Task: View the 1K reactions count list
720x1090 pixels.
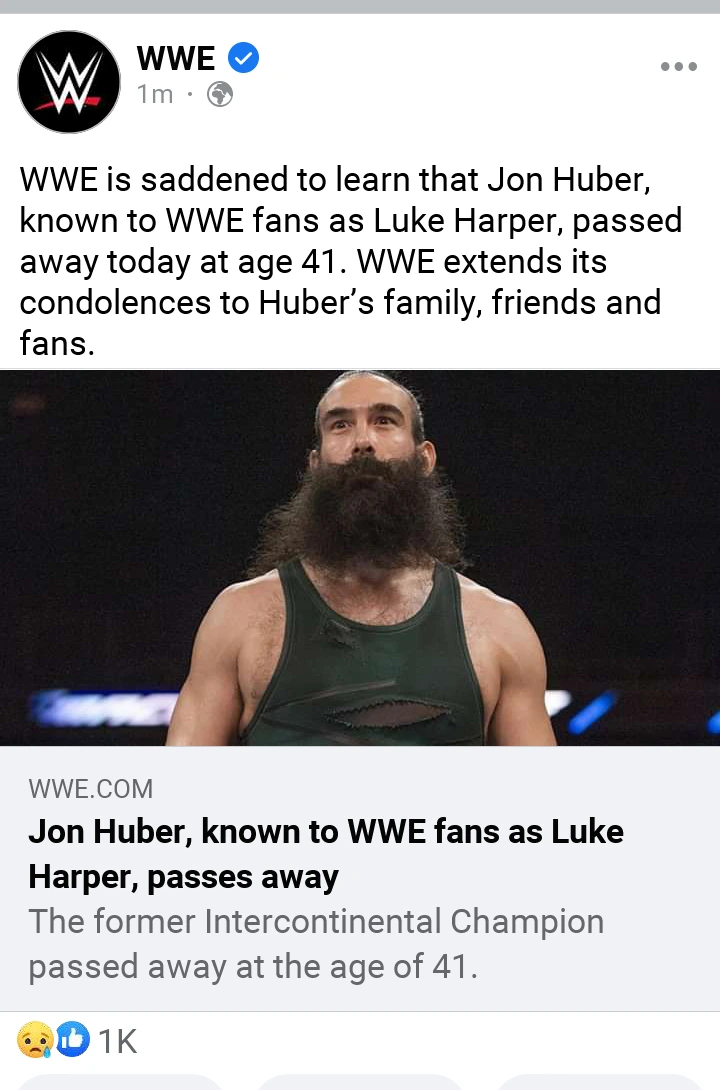Action: (x=118, y=1041)
